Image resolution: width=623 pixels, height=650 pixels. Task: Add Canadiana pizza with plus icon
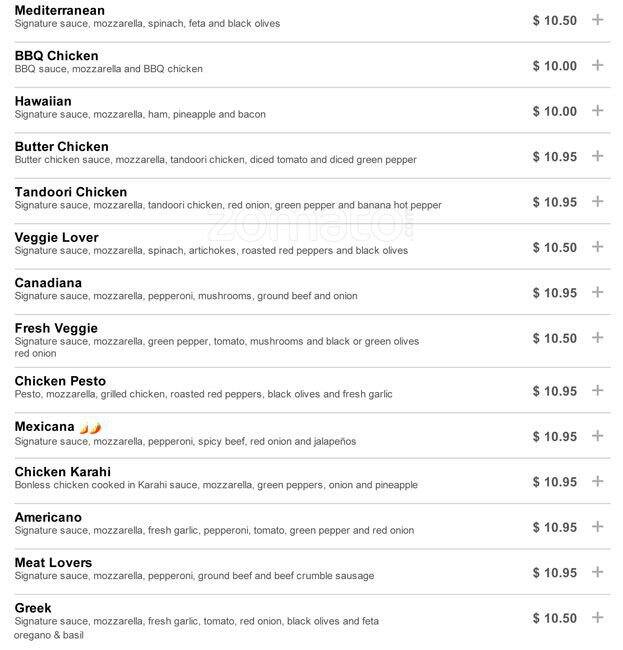598,293
